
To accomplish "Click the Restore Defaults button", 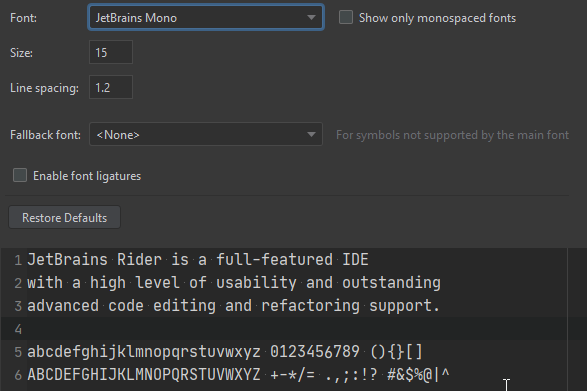I will [x=64, y=217].
